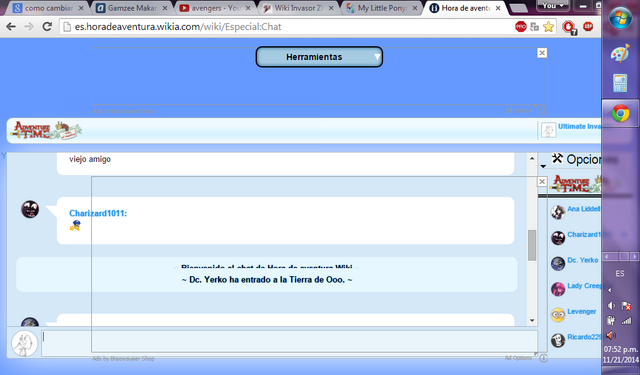The width and height of the screenshot is (640, 375).
Task: Close the overlay ad over the chat
Action: coord(542,181)
